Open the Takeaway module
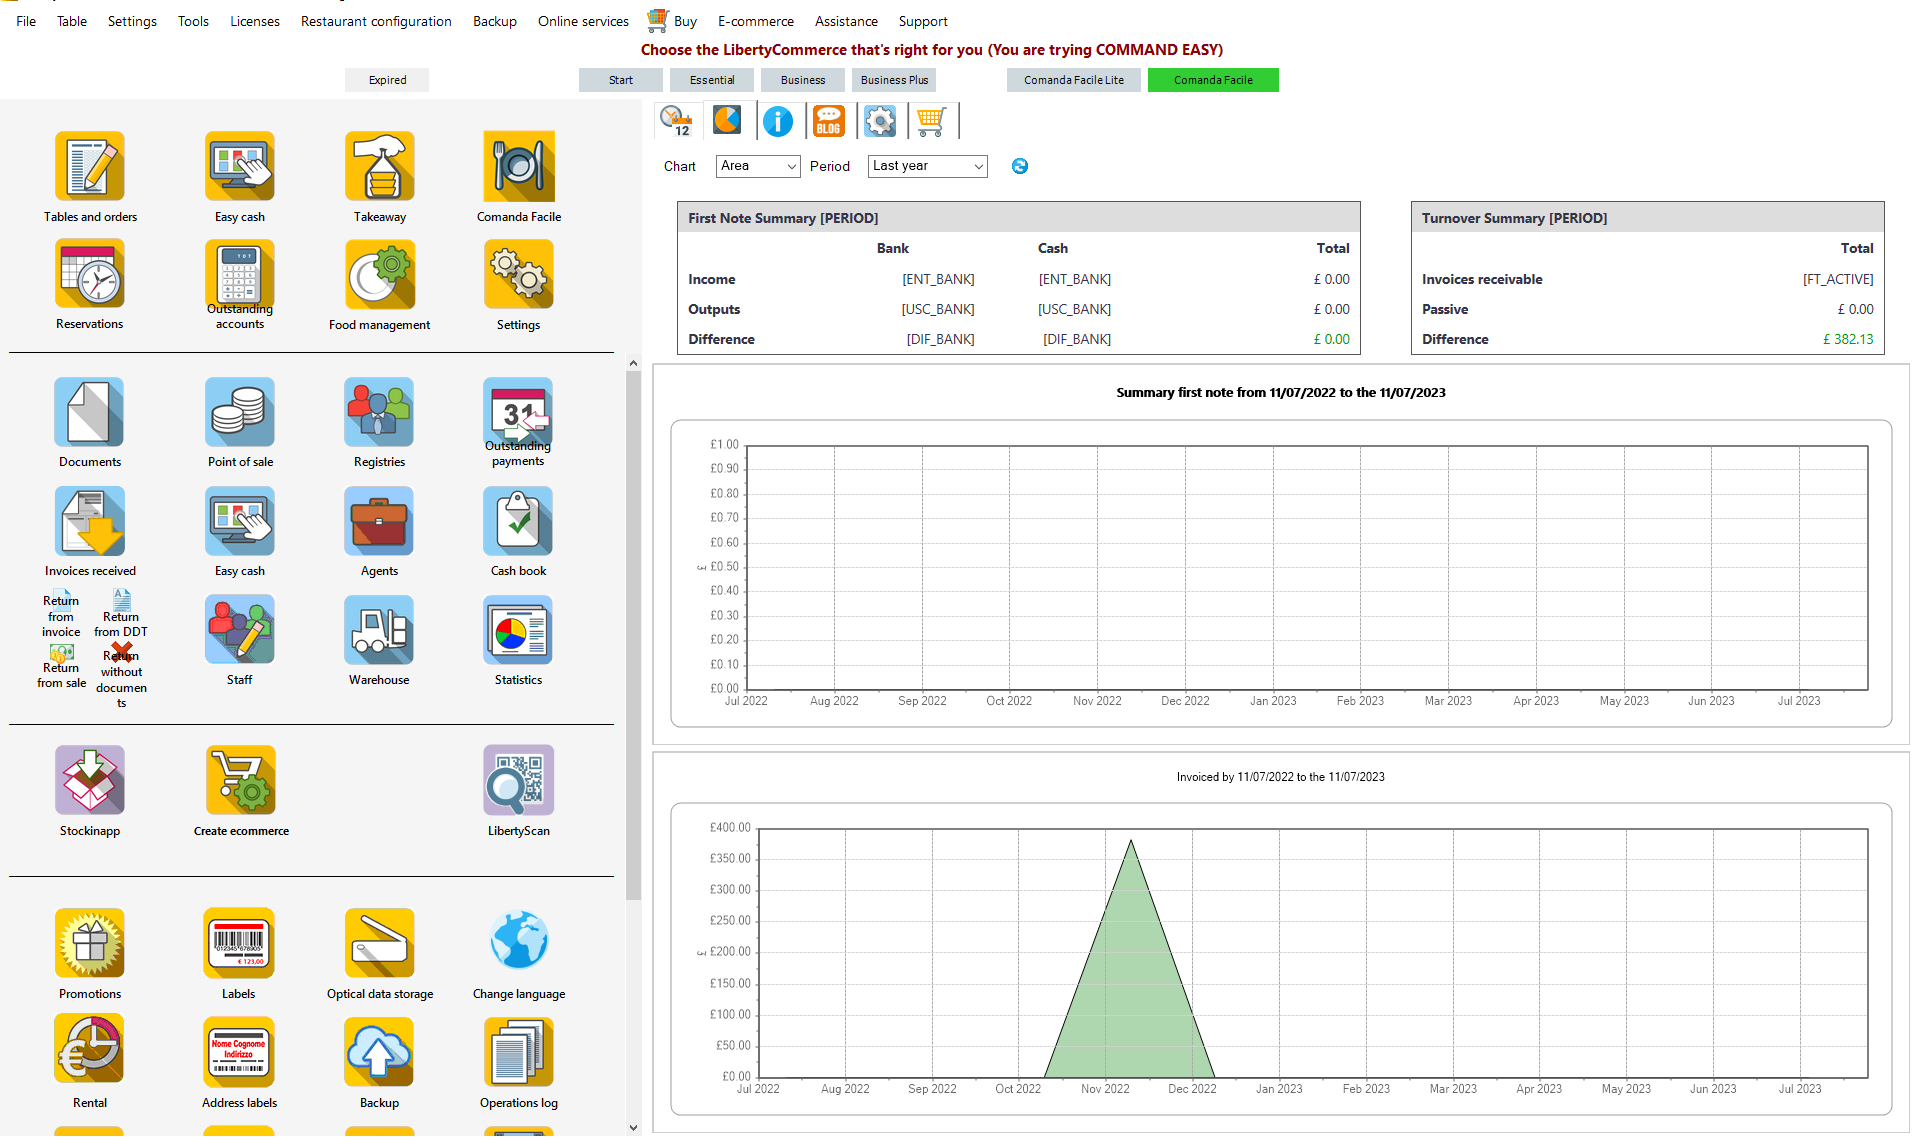 point(380,166)
